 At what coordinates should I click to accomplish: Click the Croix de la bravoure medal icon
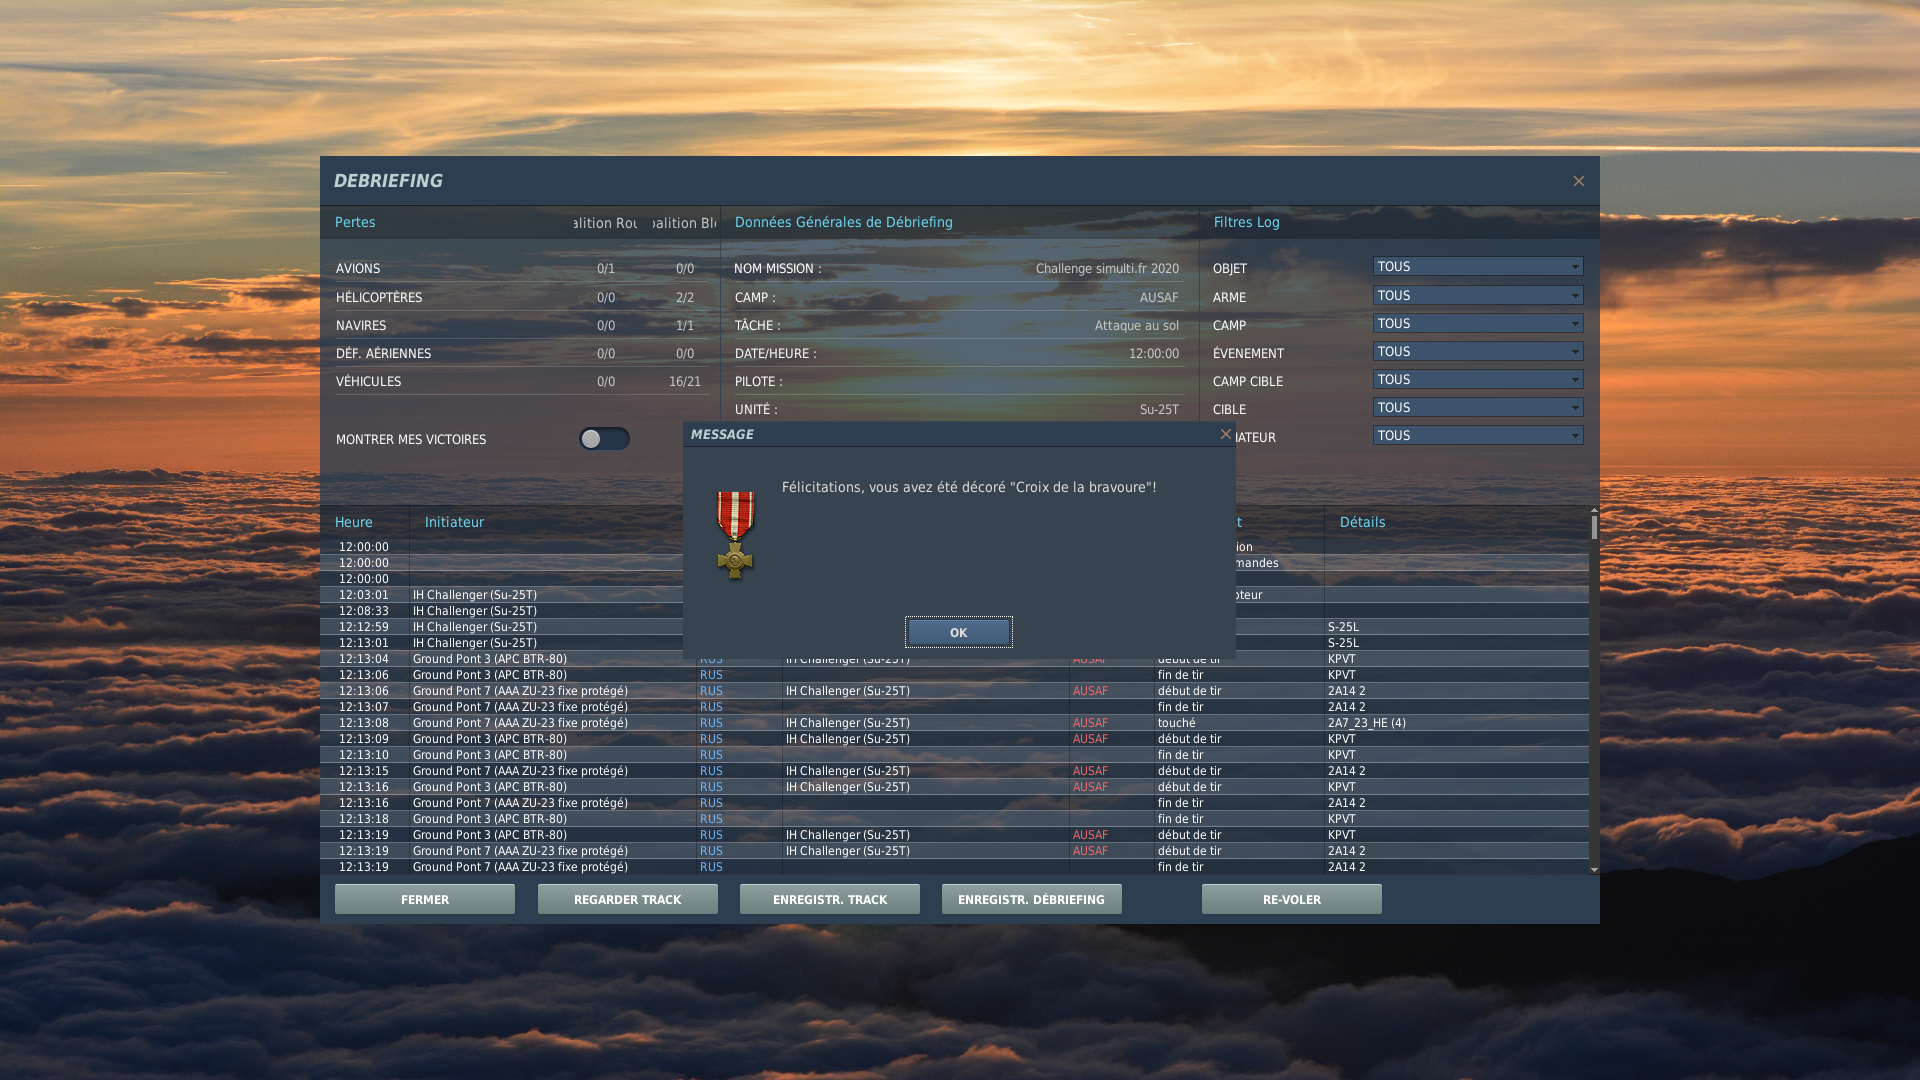click(735, 535)
